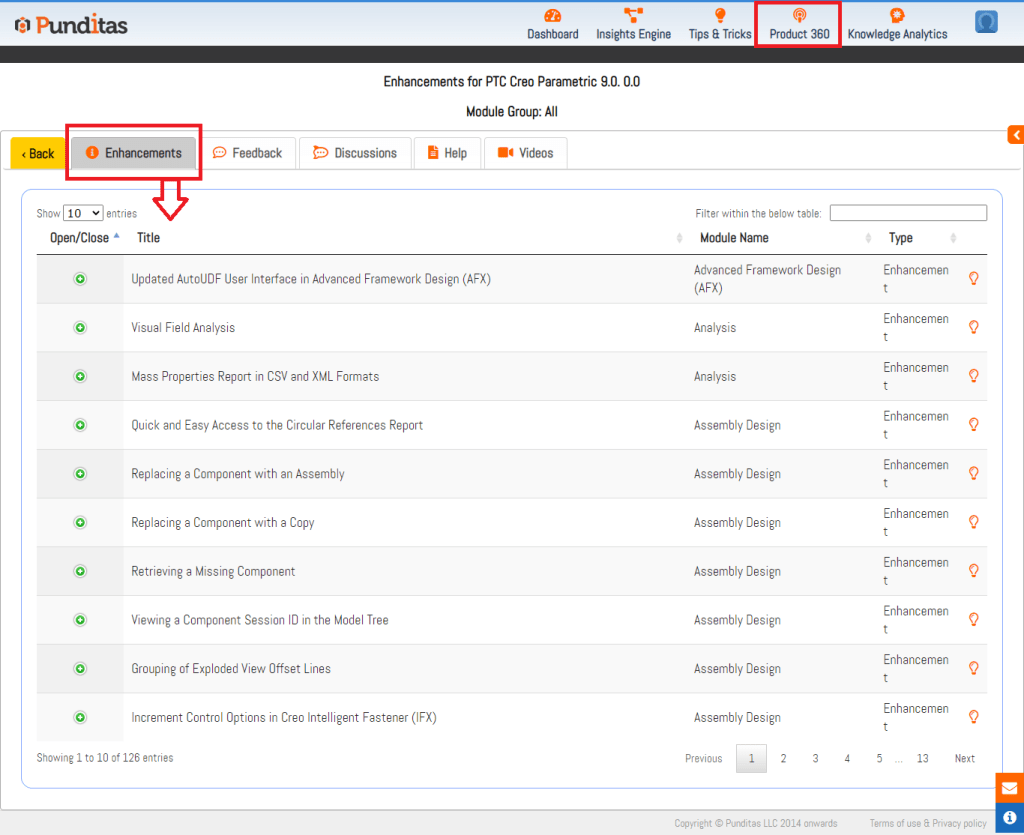Open the Dashboard from the top navigation
The width and height of the screenshot is (1024, 835).
[552, 24]
